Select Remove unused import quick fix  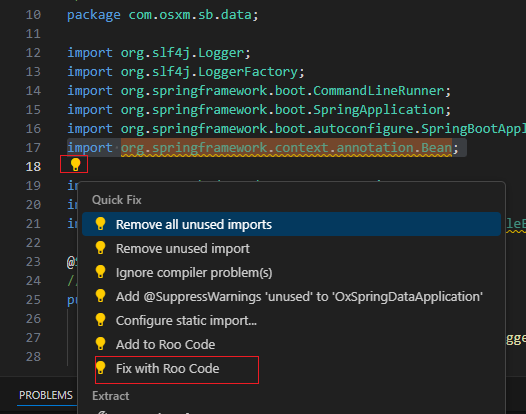tap(291, 249)
